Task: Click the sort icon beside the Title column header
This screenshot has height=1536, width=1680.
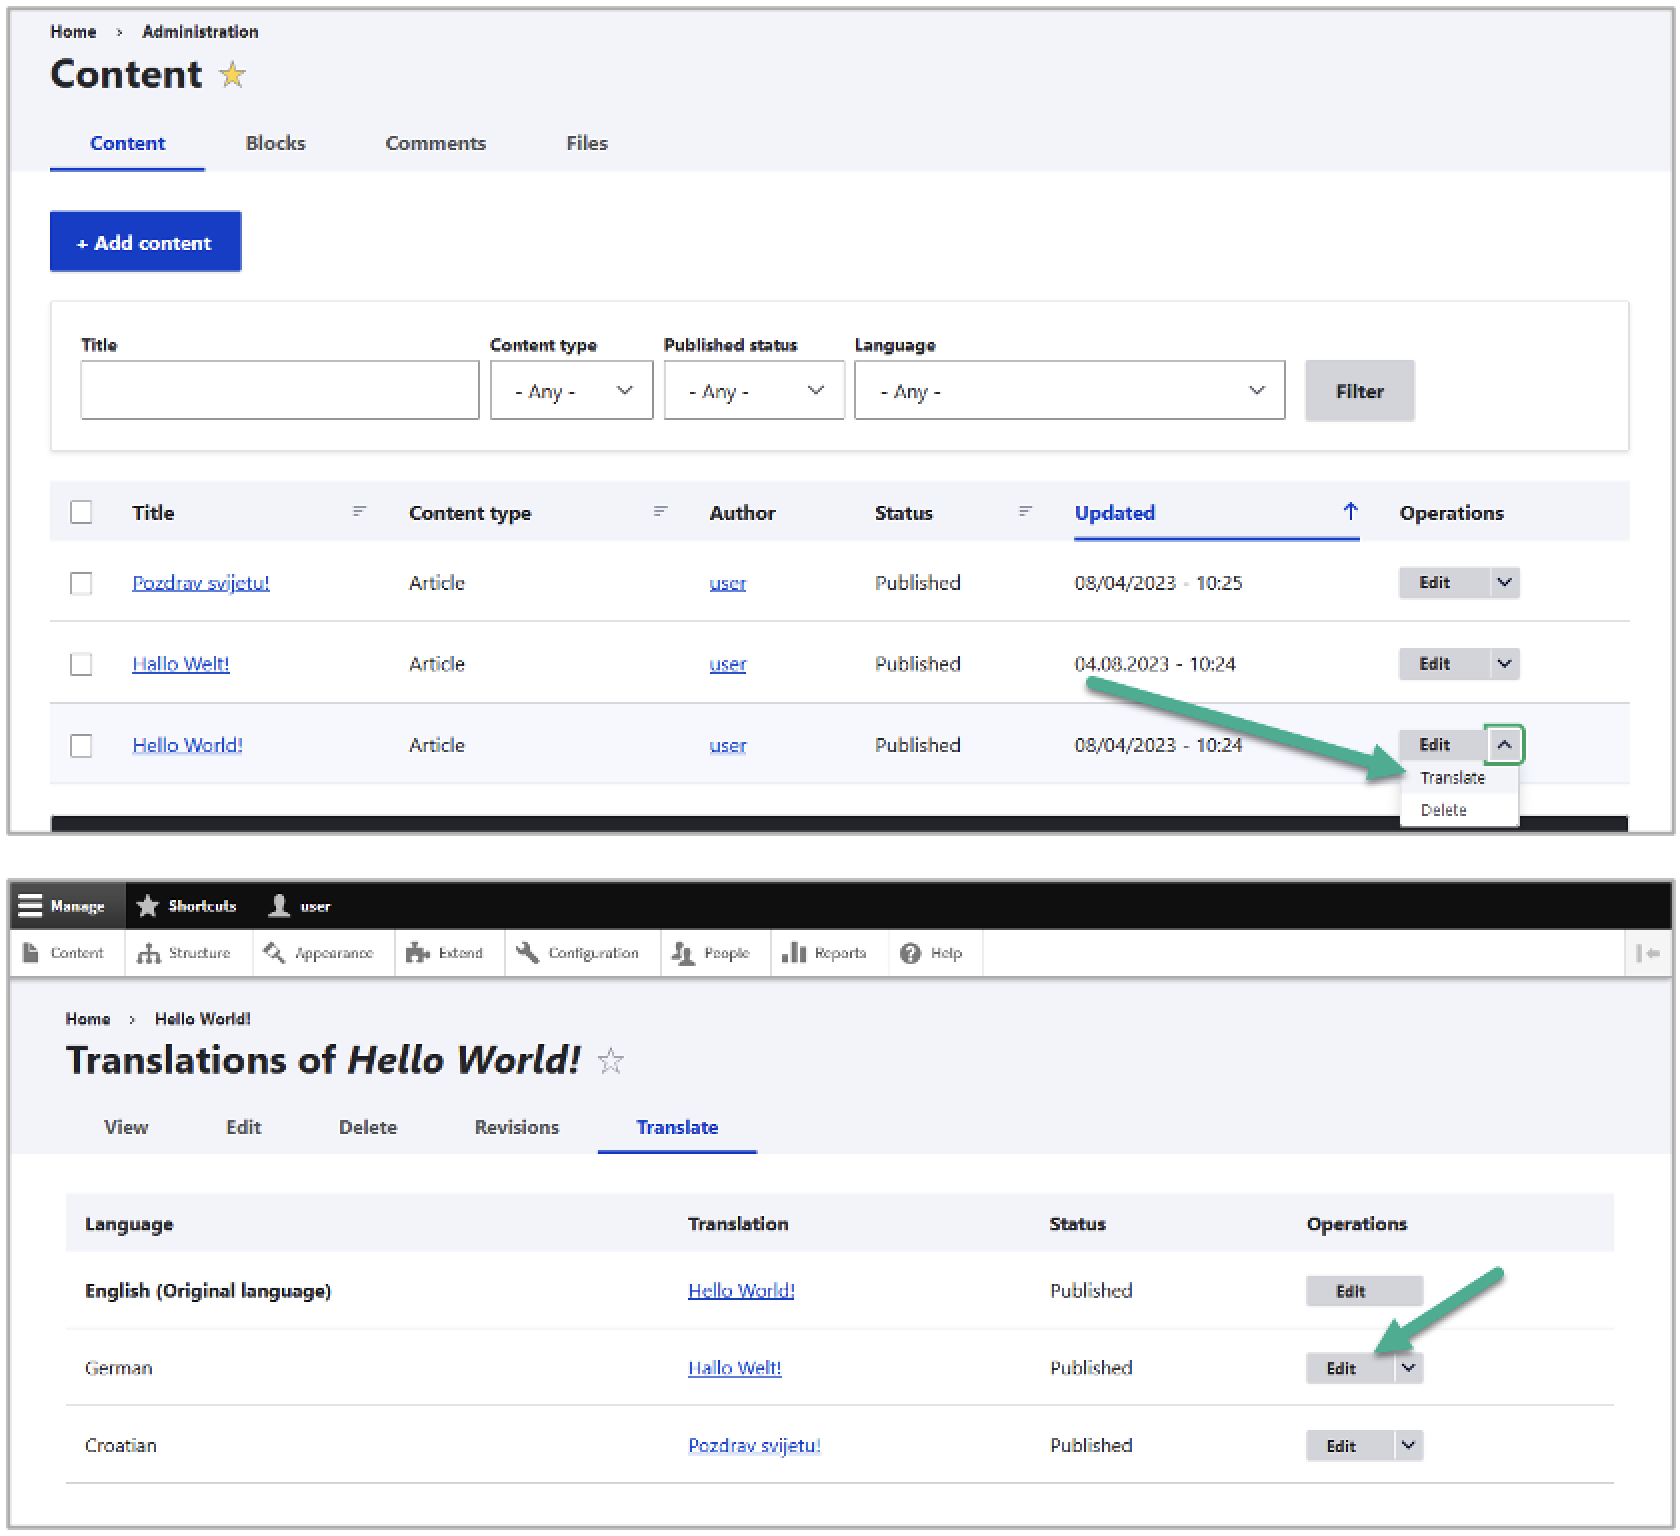Action: click(359, 511)
